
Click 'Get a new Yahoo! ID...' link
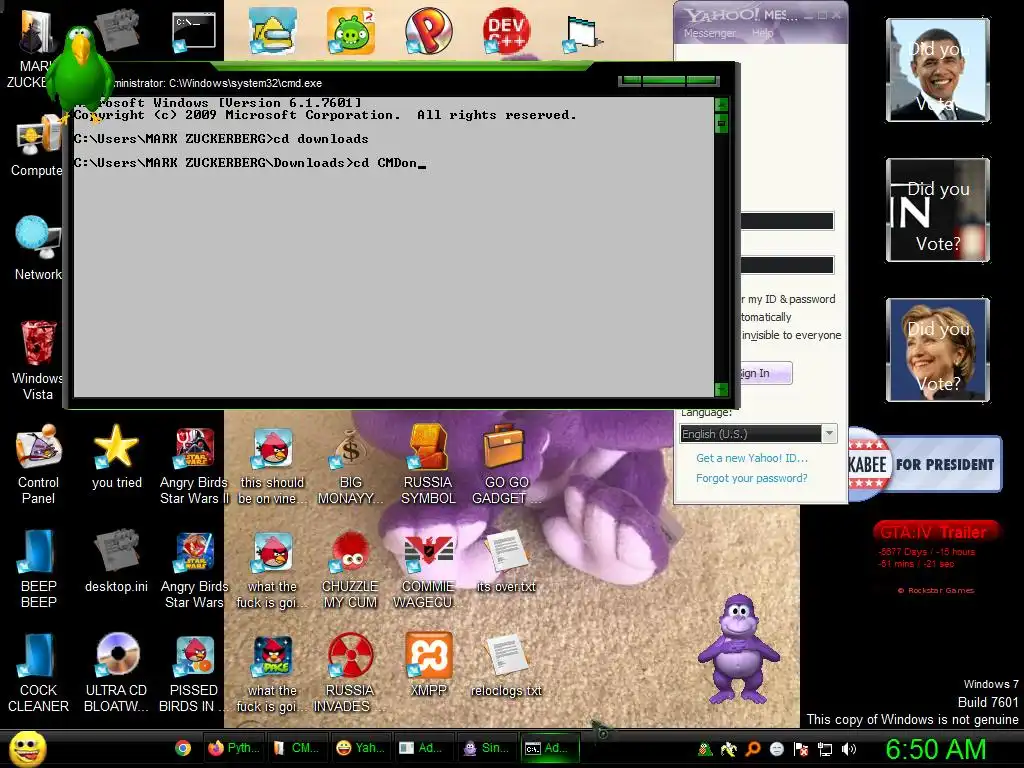click(x=752, y=458)
